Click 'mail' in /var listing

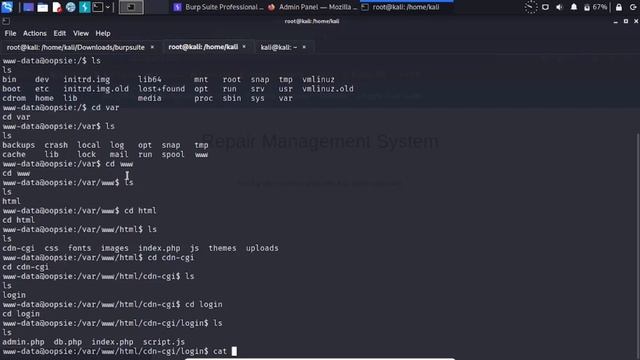point(119,155)
